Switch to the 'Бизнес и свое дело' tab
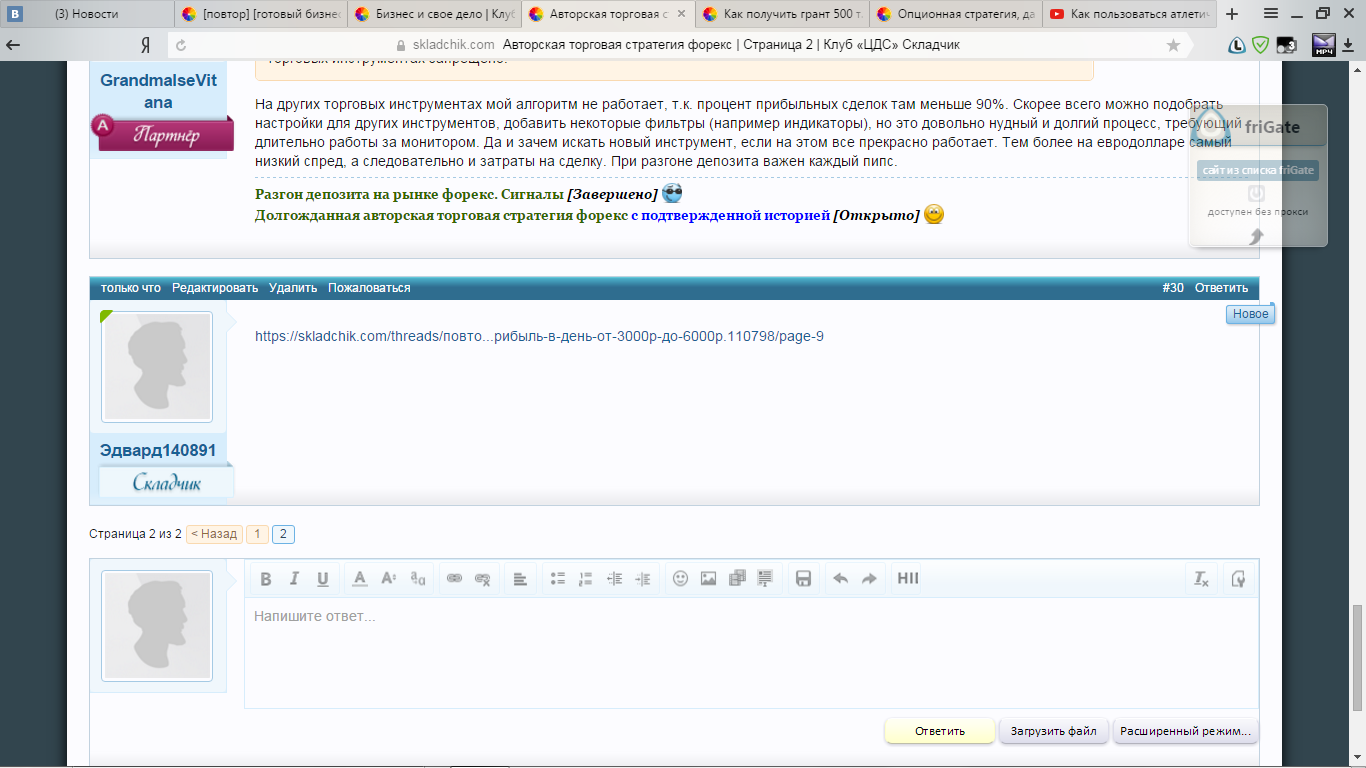The image size is (1366, 768). pos(435,14)
